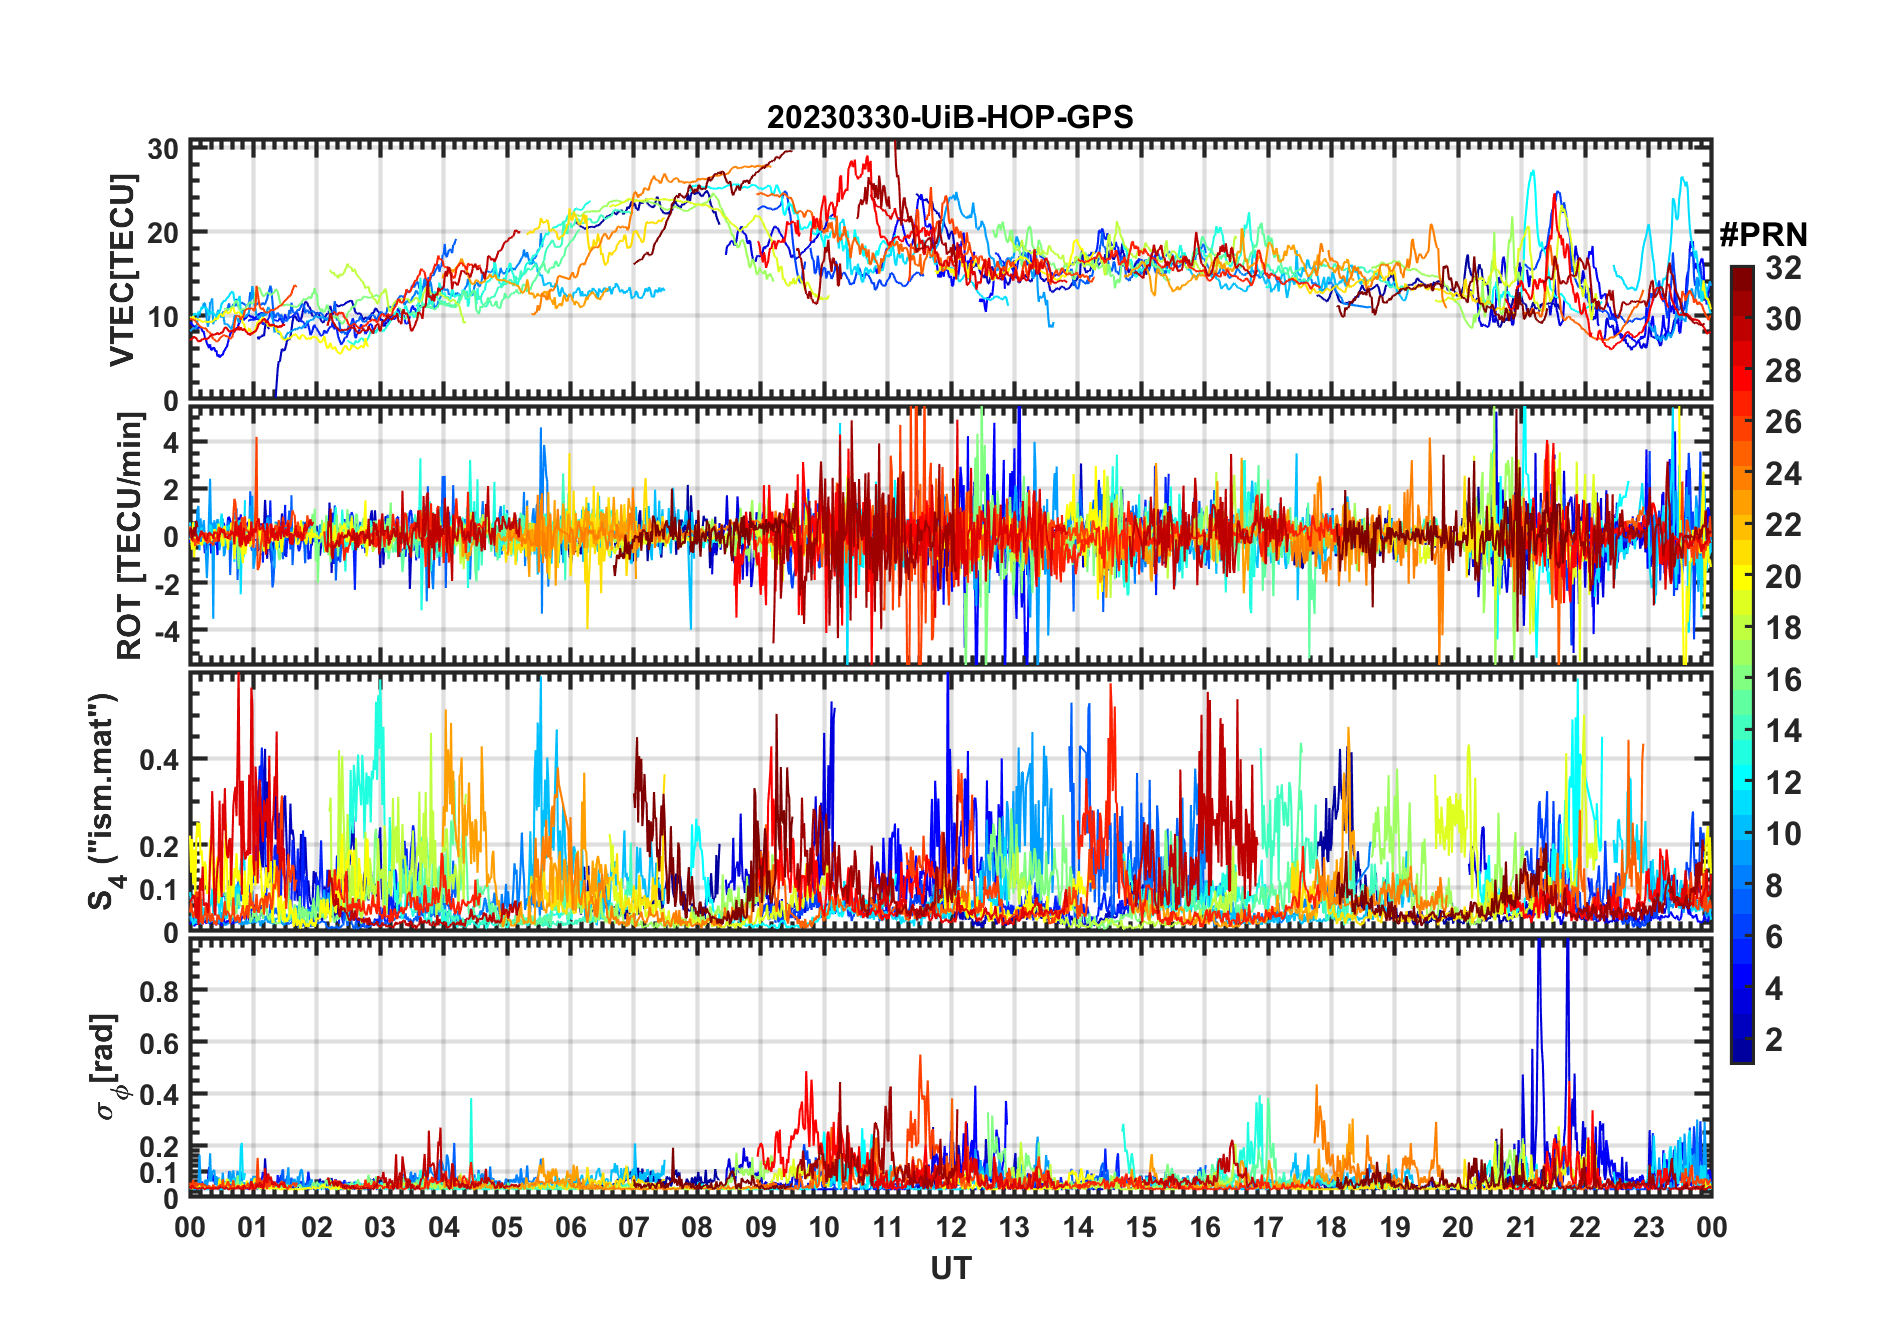
Task: Click the colorbar tick label 32
Action: pos(1783,268)
